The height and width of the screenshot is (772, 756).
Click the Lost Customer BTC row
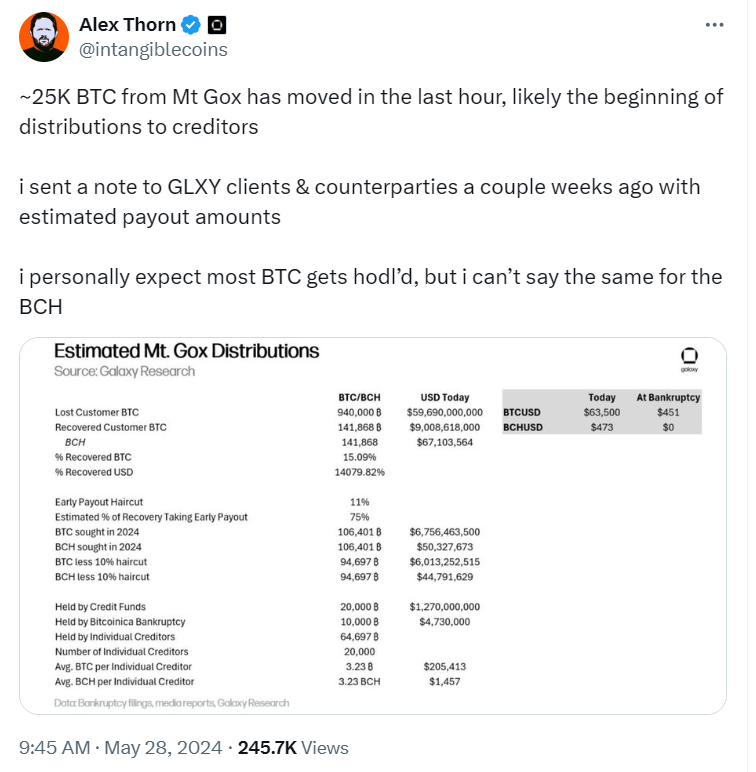(269, 413)
